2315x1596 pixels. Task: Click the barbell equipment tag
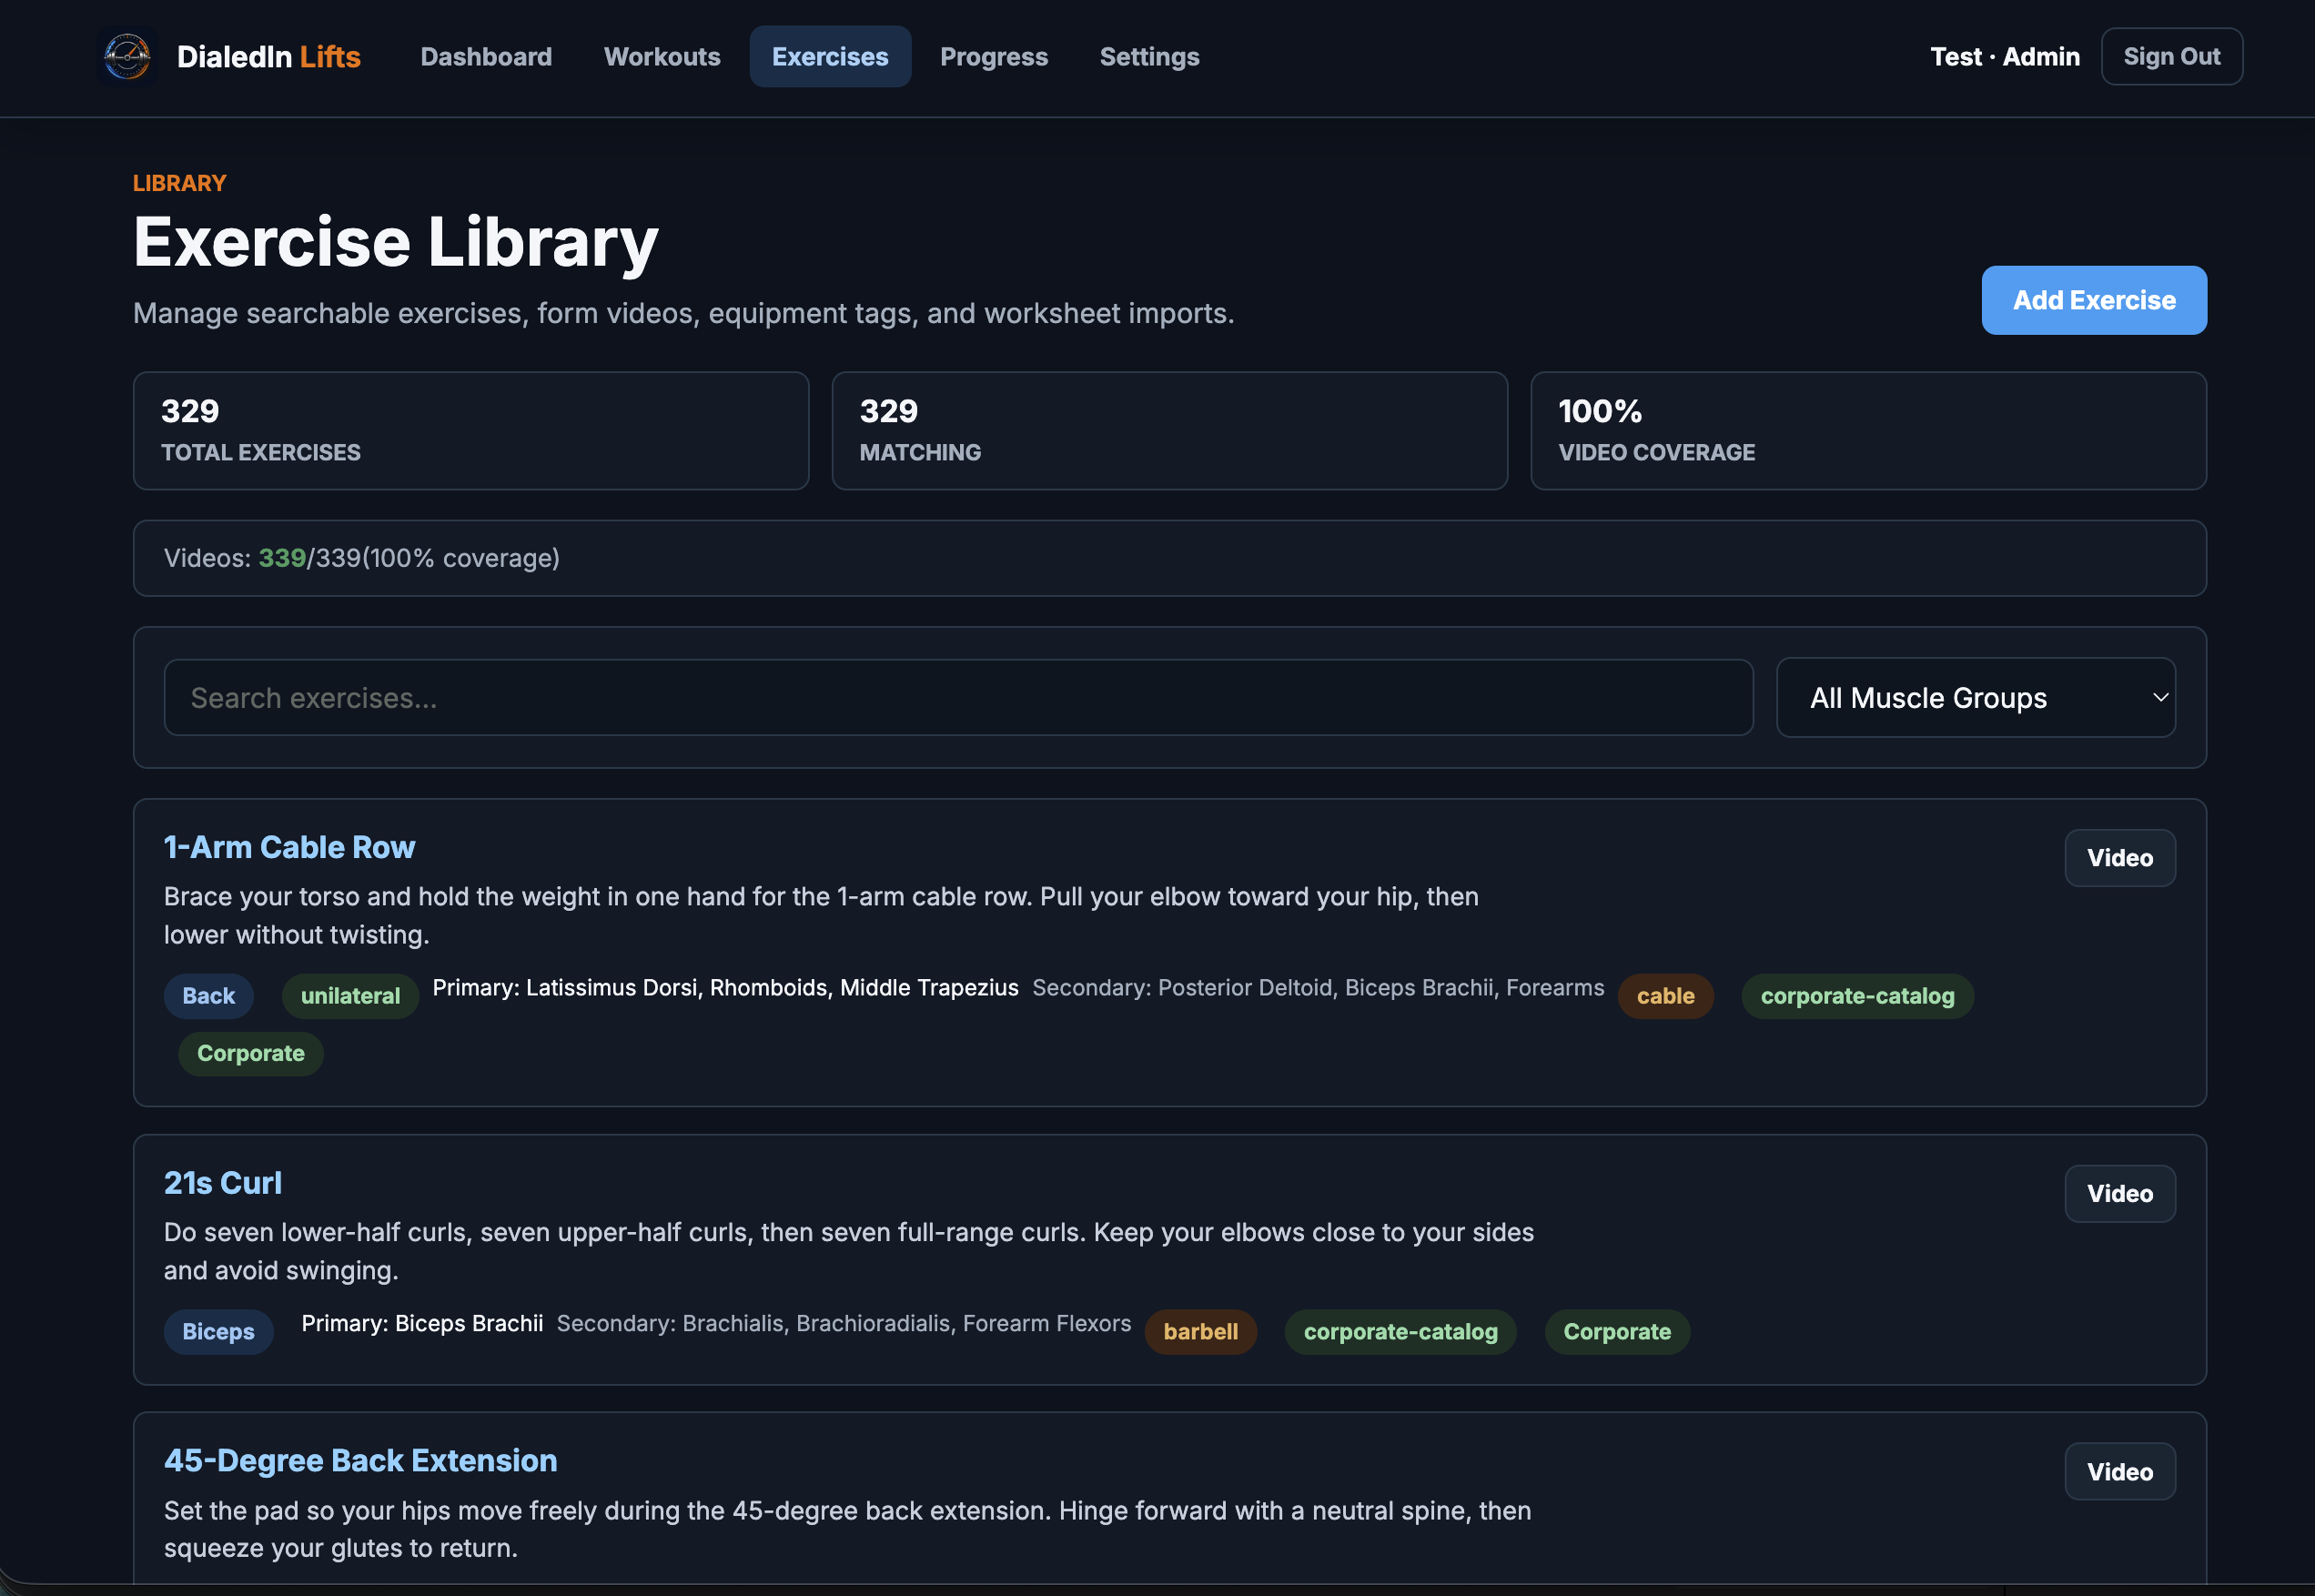[x=1200, y=1332]
